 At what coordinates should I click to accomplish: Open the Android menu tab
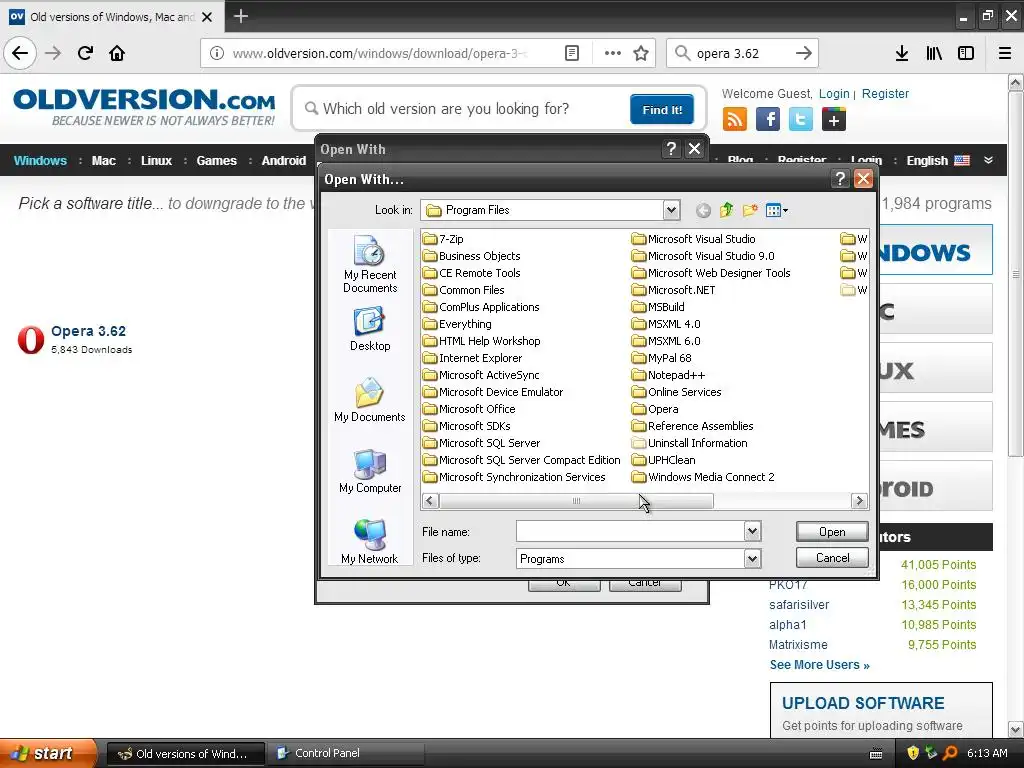point(283,161)
